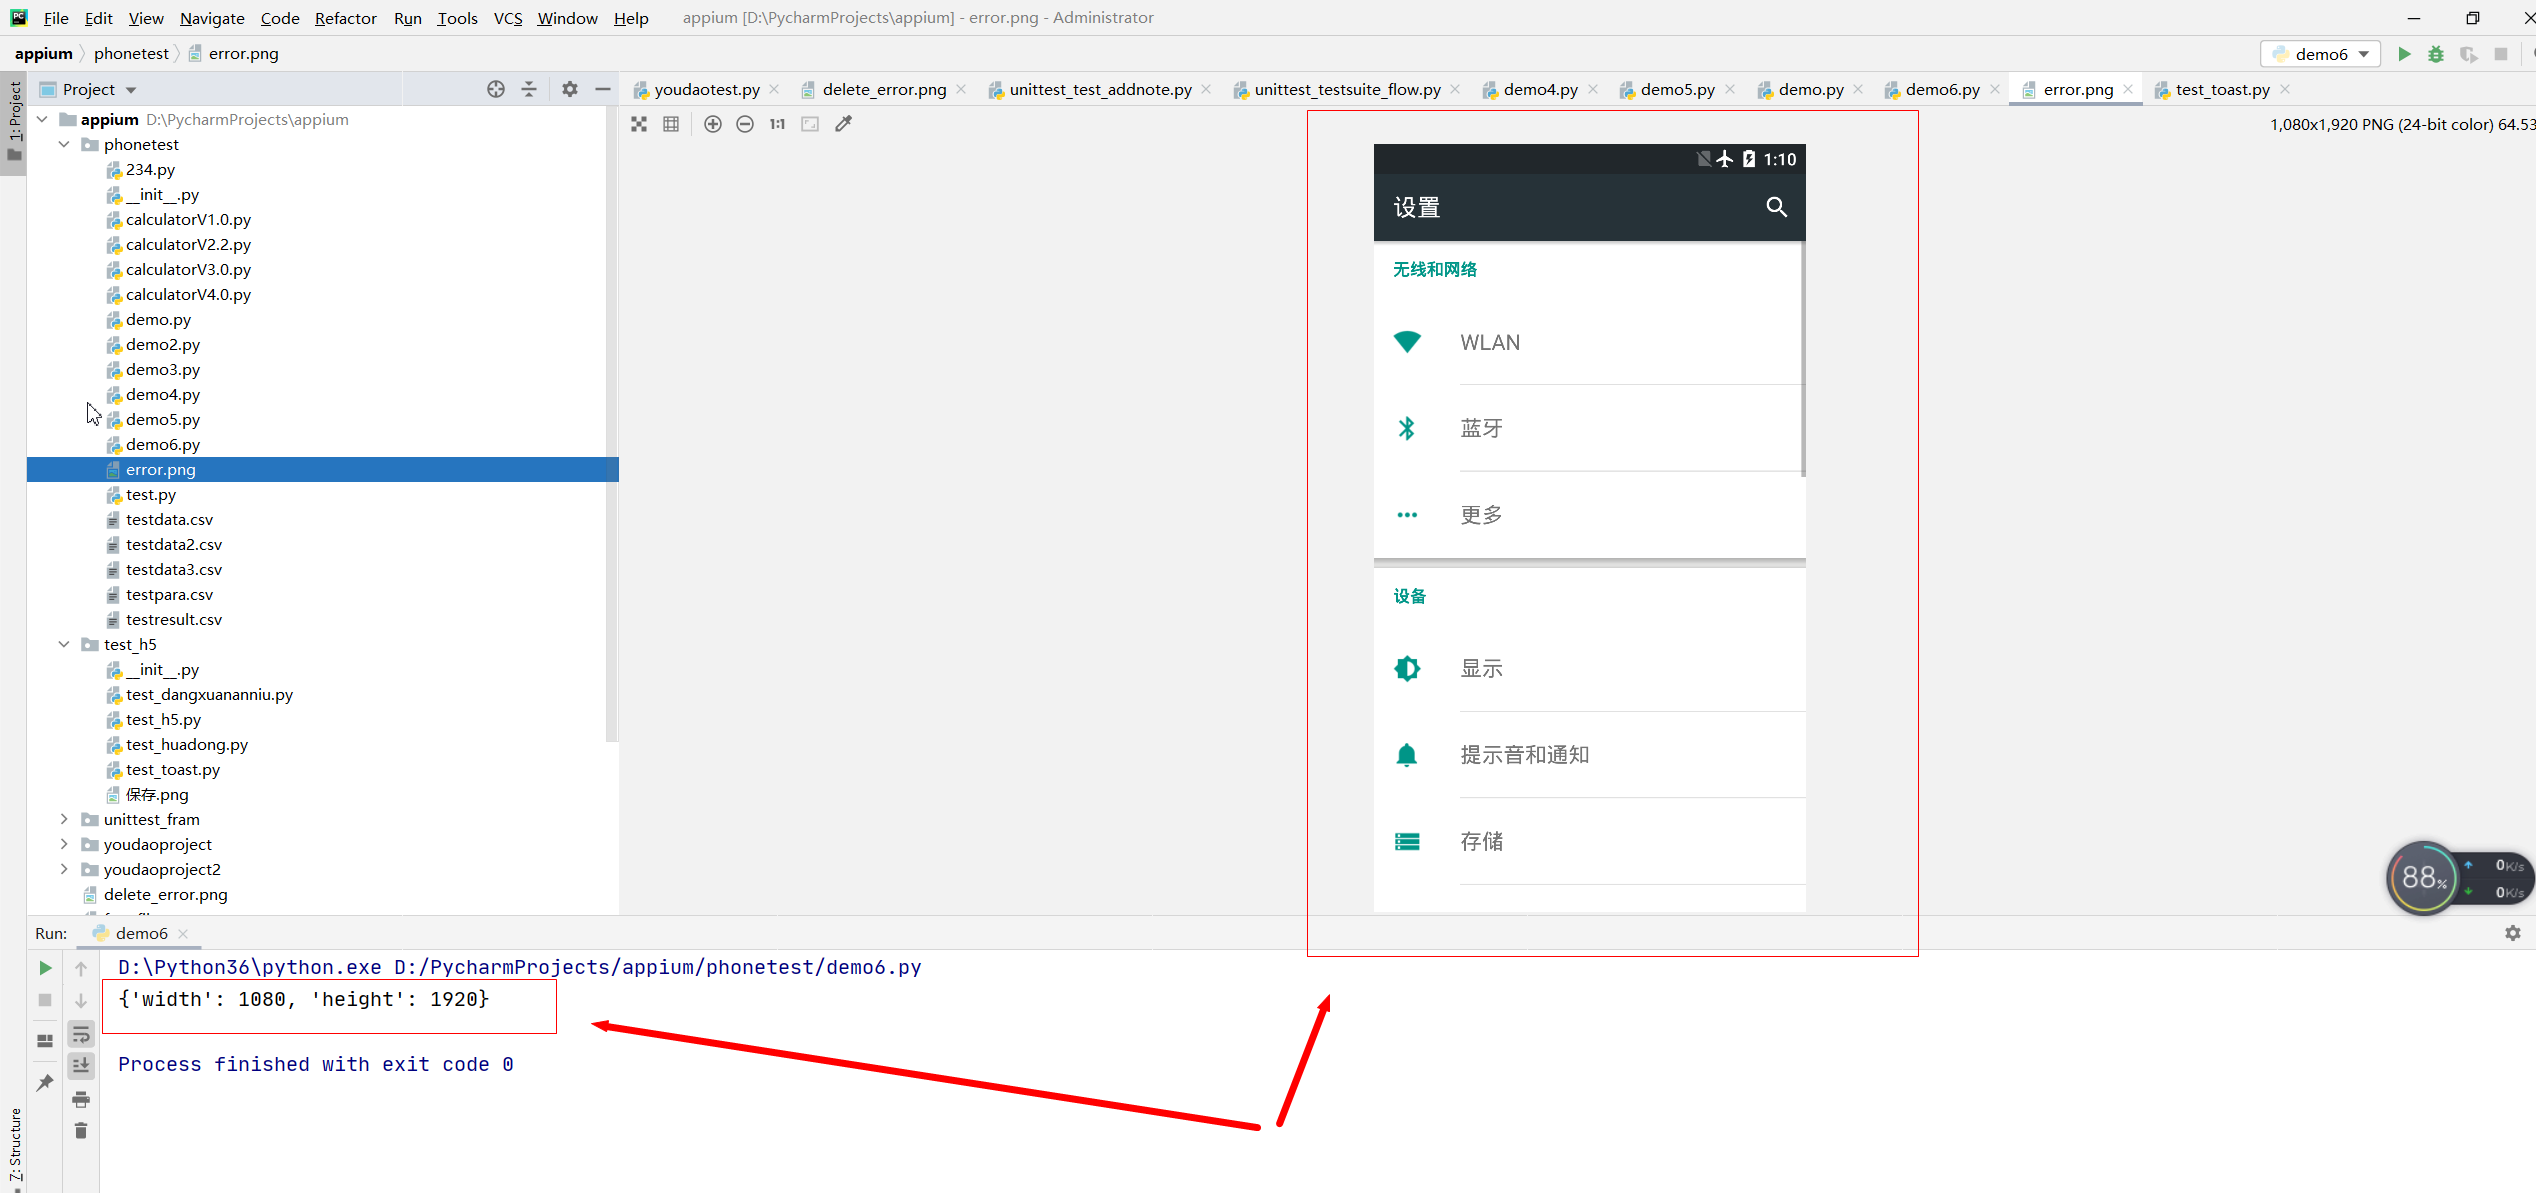Clear the console with the trash icon
This screenshot has height=1193, width=2536.
point(81,1131)
